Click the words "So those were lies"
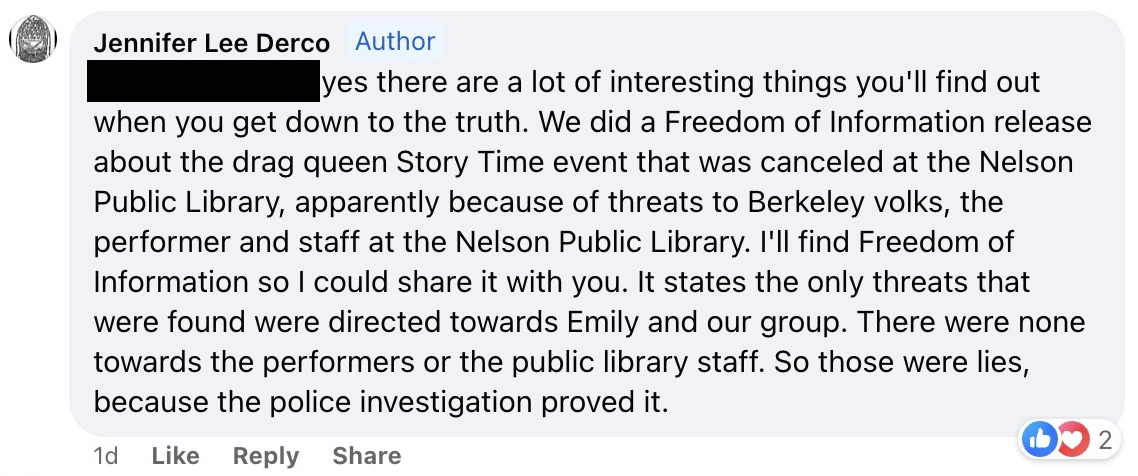 point(901,361)
